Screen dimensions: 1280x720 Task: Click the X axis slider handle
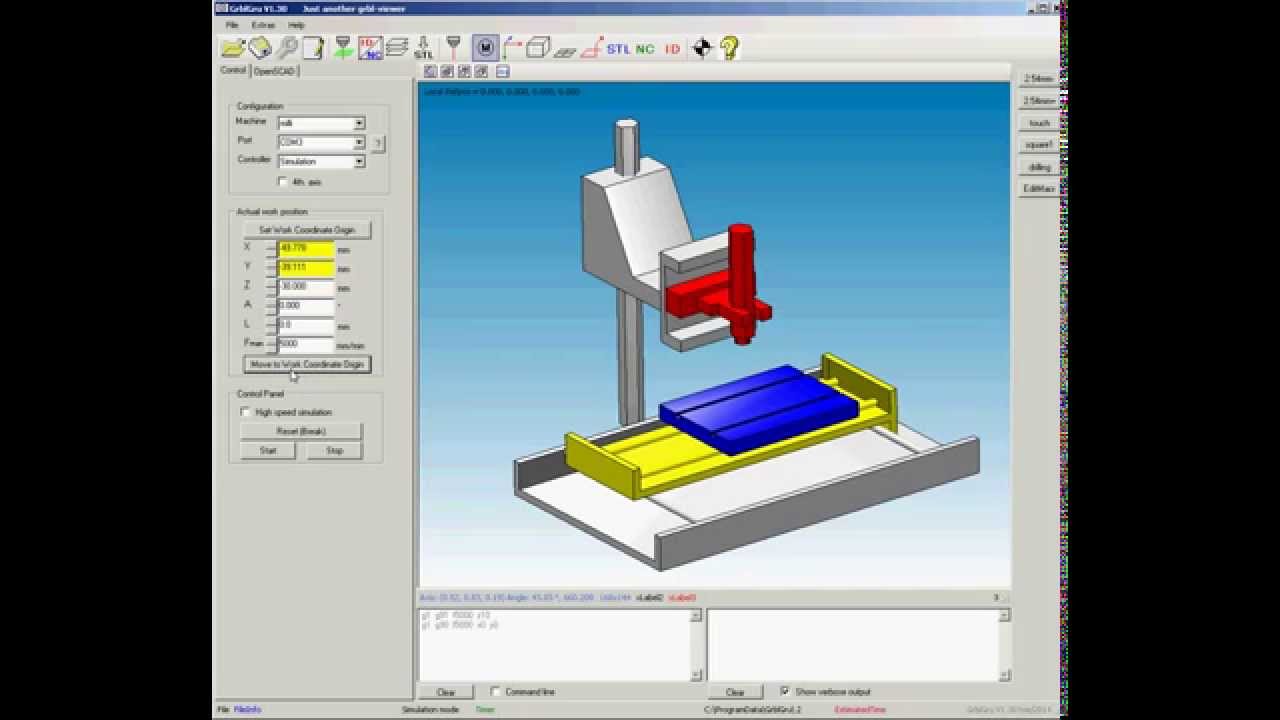point(271,249)
